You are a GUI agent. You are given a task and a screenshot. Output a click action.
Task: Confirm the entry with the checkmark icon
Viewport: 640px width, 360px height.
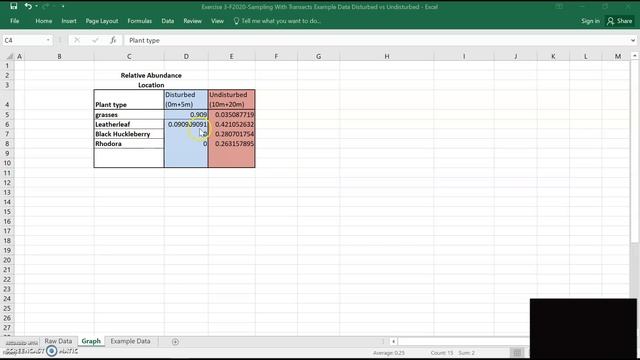[x=95, y=40]
